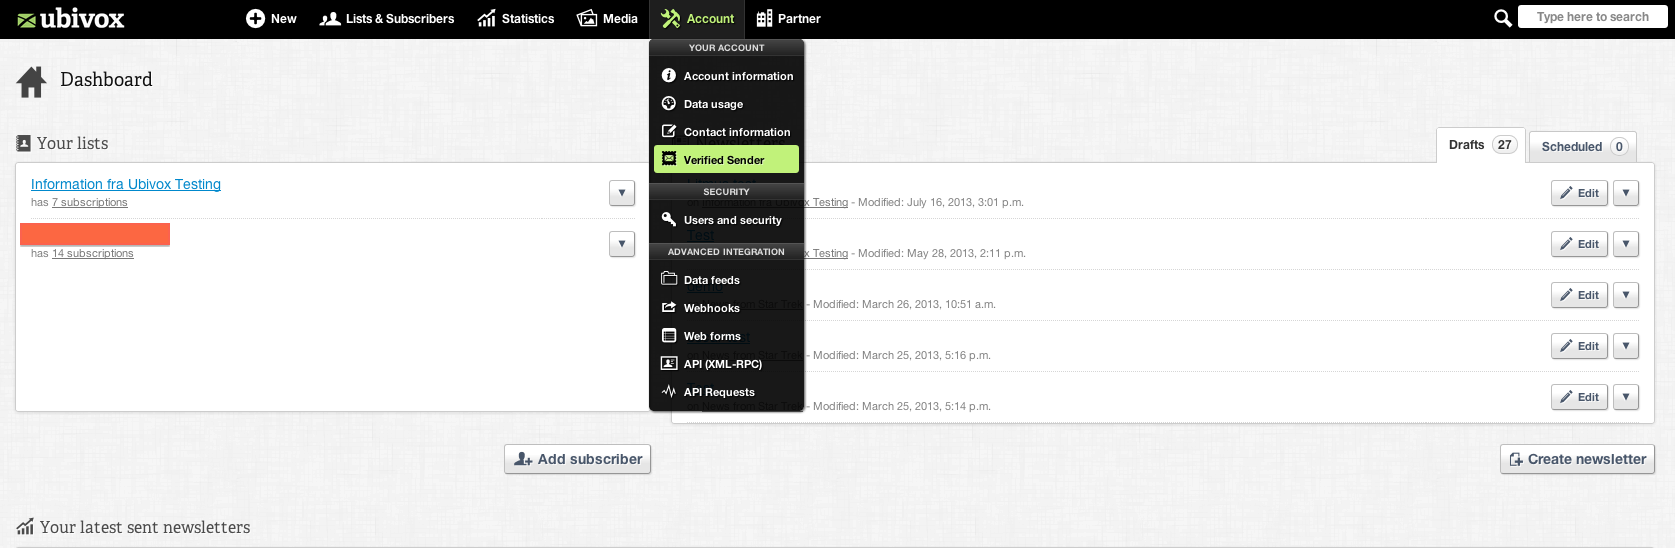Select Contact information entry
This screenshot has height=548, width=1675.
[x=726, y=132]
